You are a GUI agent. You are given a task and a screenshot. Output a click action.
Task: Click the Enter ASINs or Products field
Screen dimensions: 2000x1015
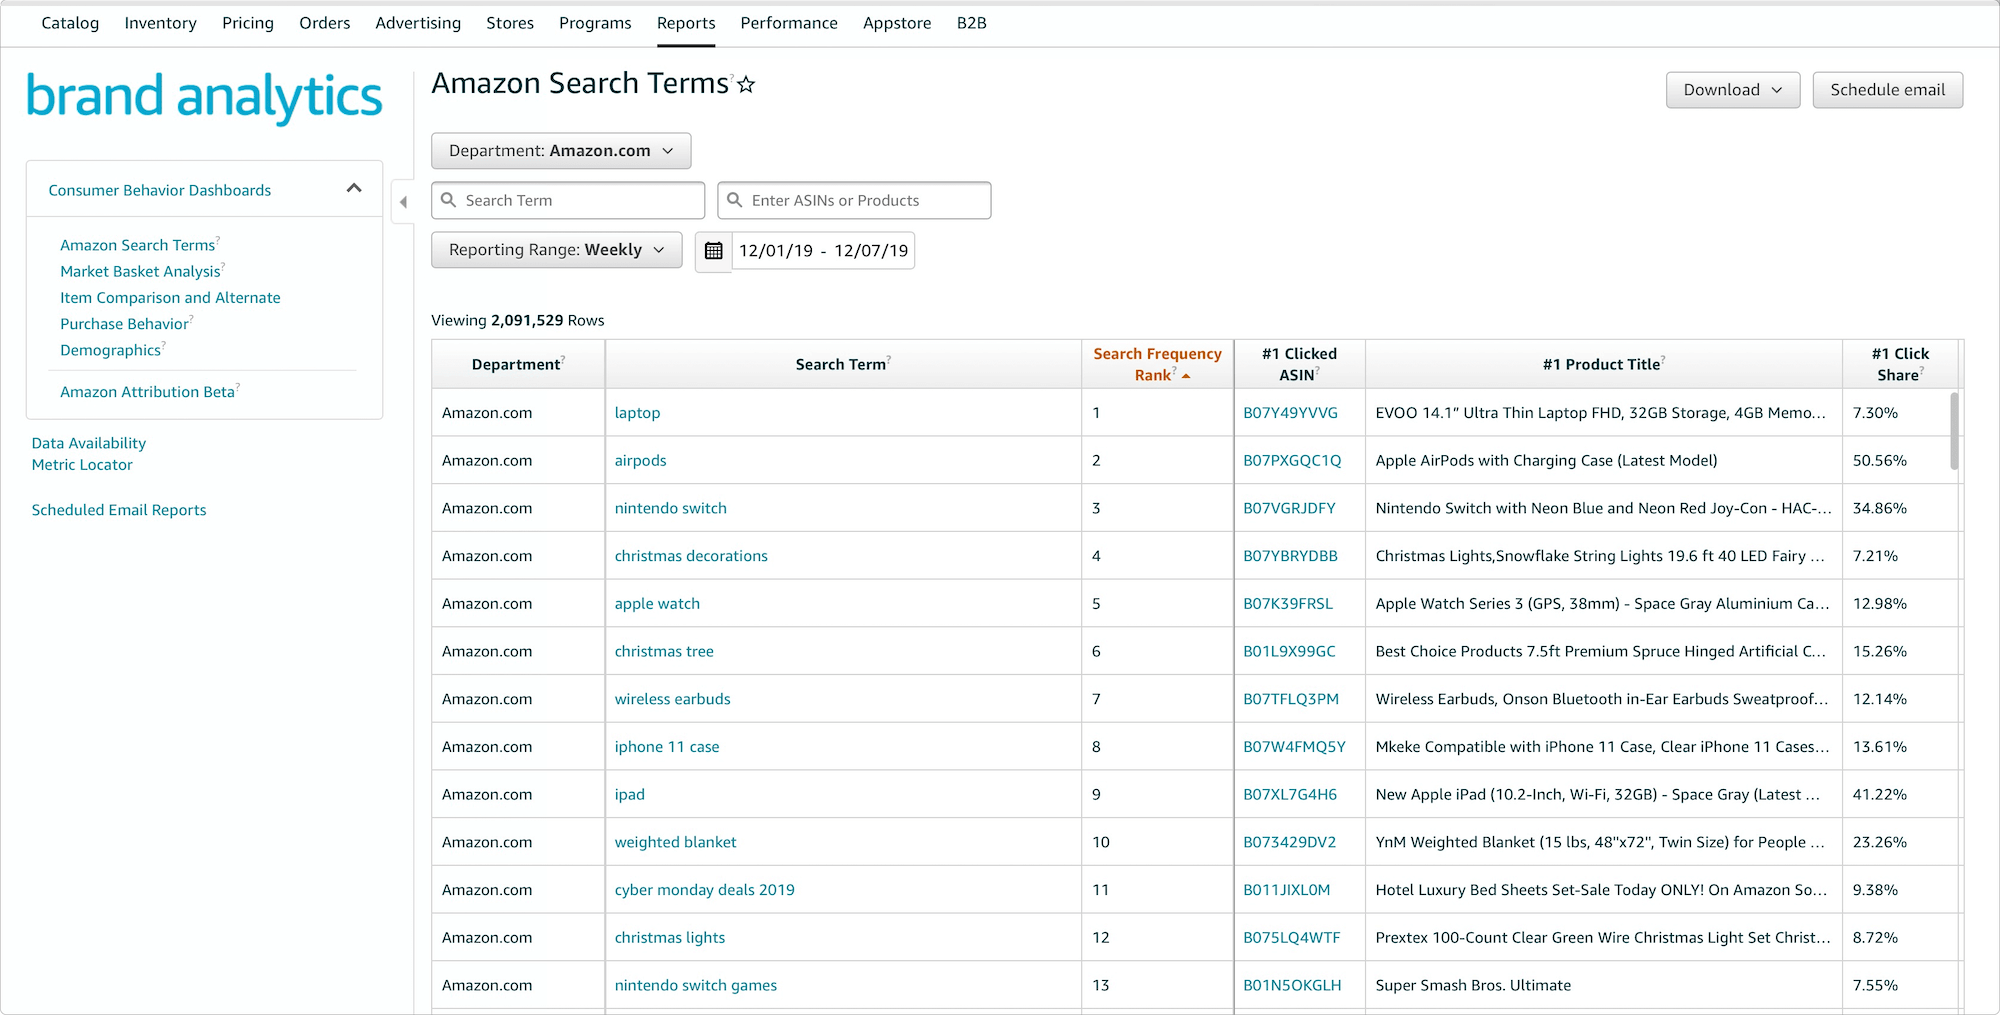(x=854, y=200)
